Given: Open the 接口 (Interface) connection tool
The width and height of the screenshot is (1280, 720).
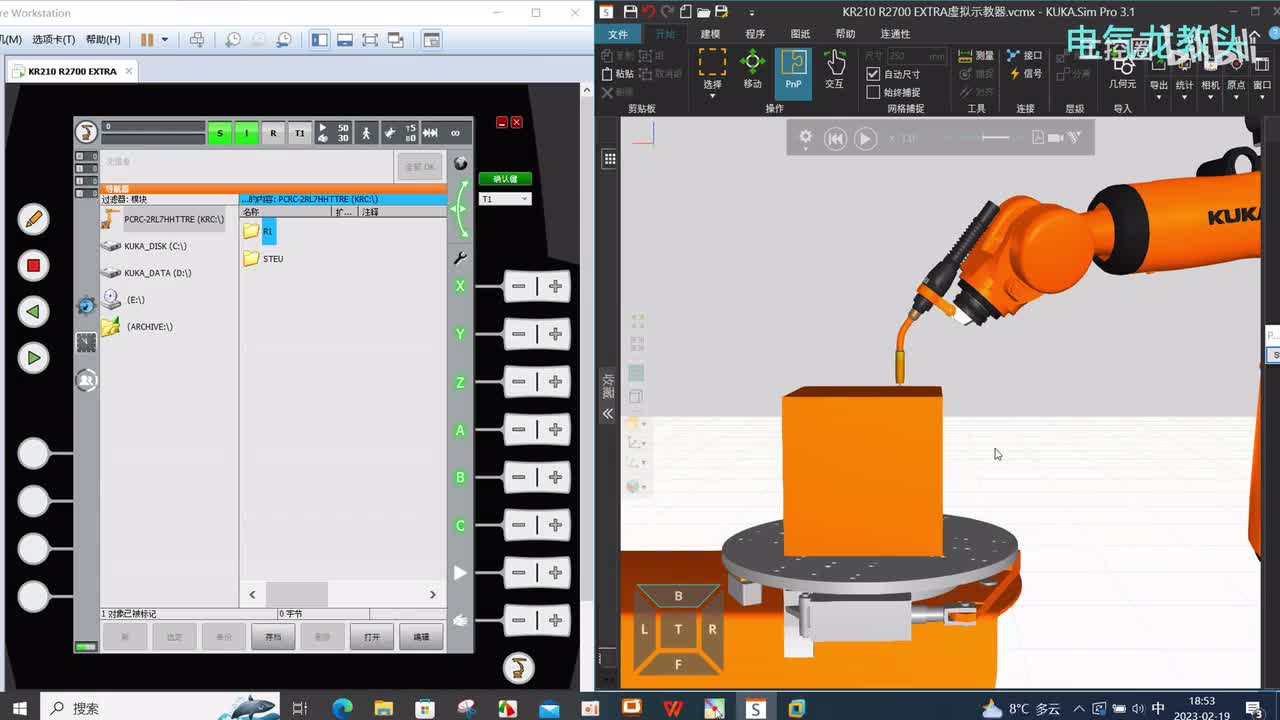Looking at the screenshot, I should [1025, 56].
